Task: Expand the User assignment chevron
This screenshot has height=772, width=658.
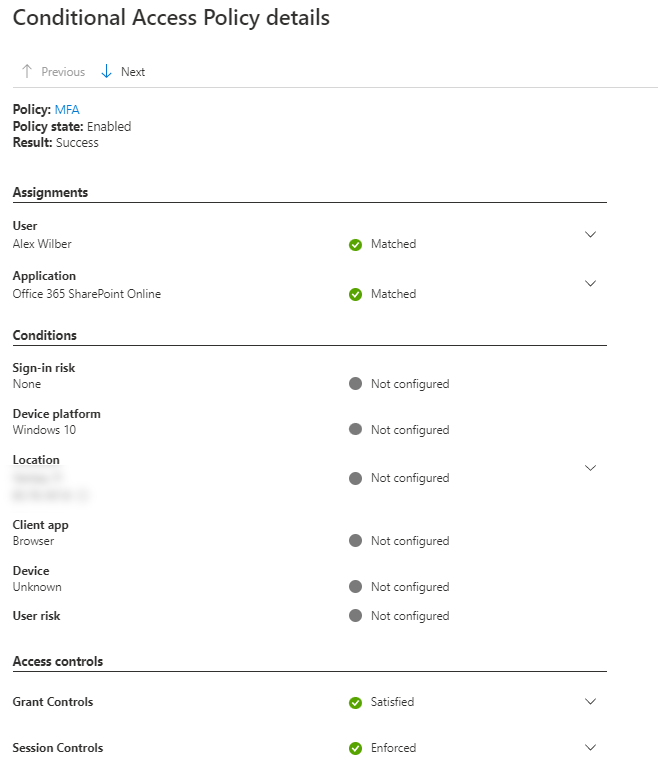Action: click(590, 234)
